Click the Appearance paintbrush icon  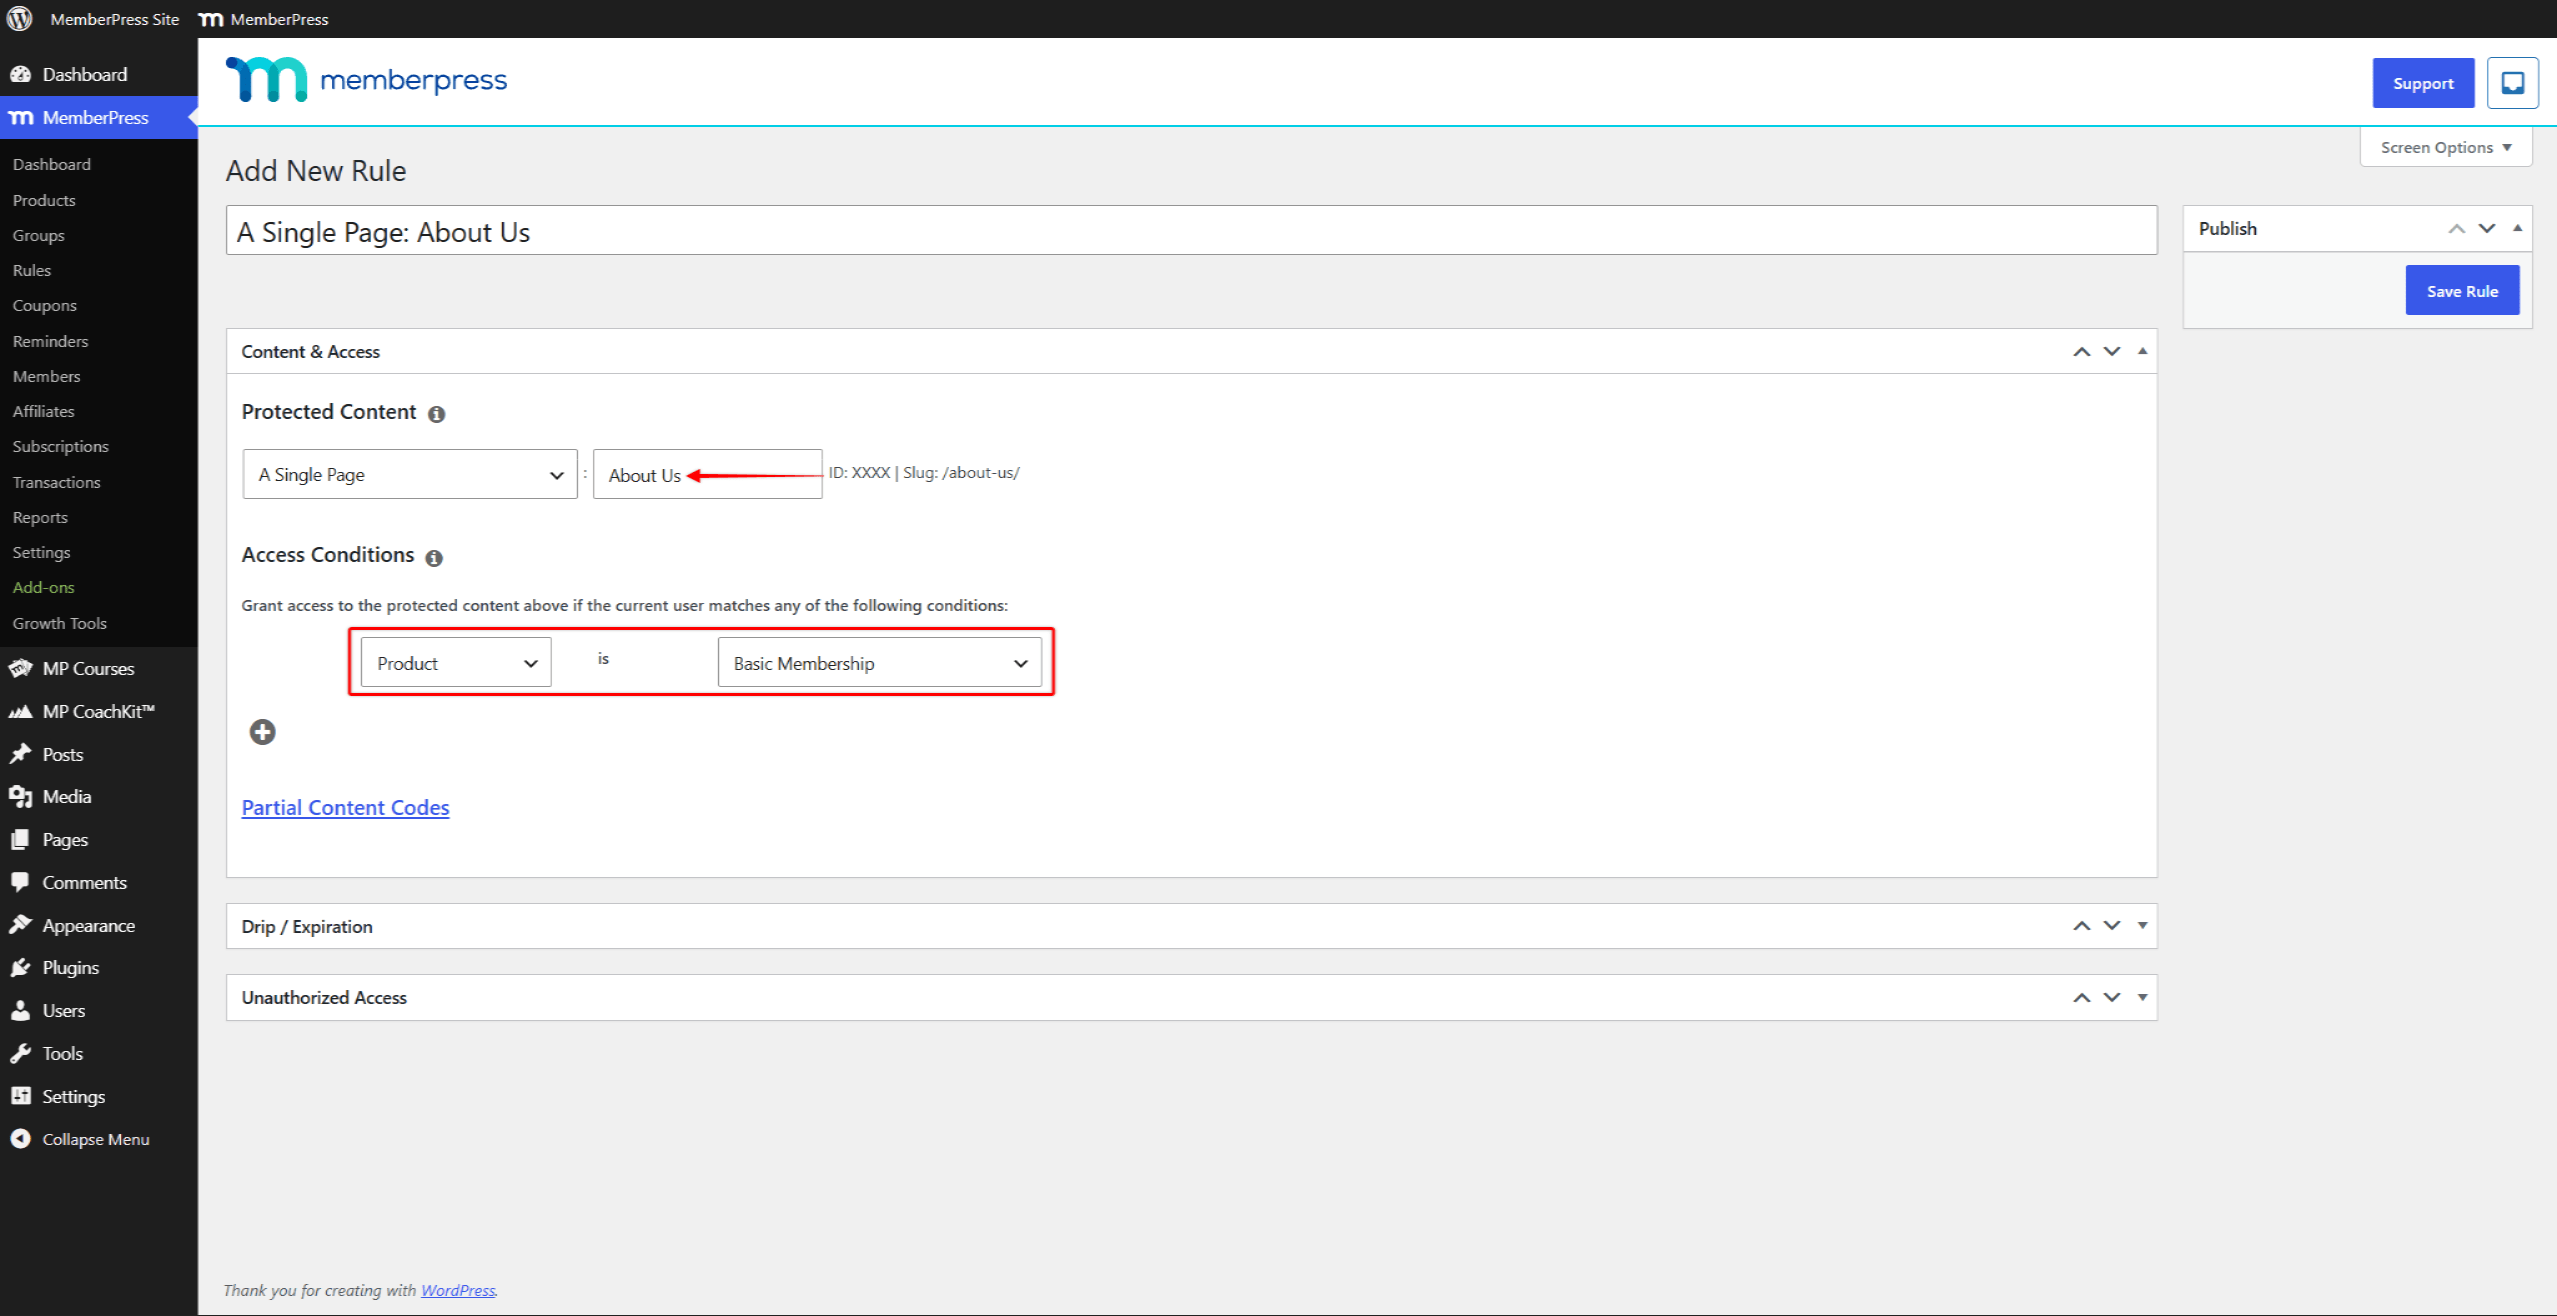(x=20, y=925)
